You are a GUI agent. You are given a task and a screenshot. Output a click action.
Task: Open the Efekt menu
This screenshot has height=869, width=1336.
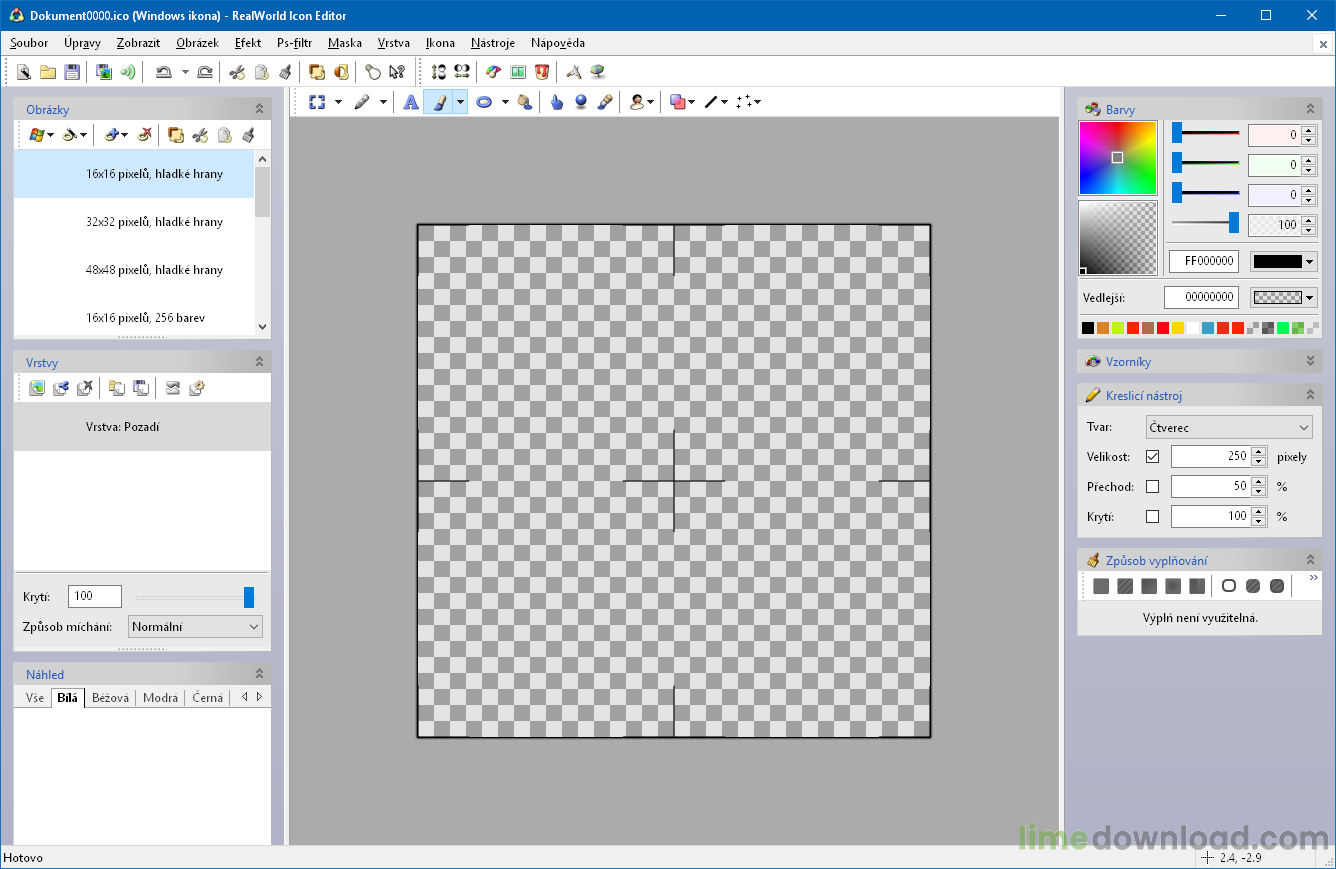(248, 43)
